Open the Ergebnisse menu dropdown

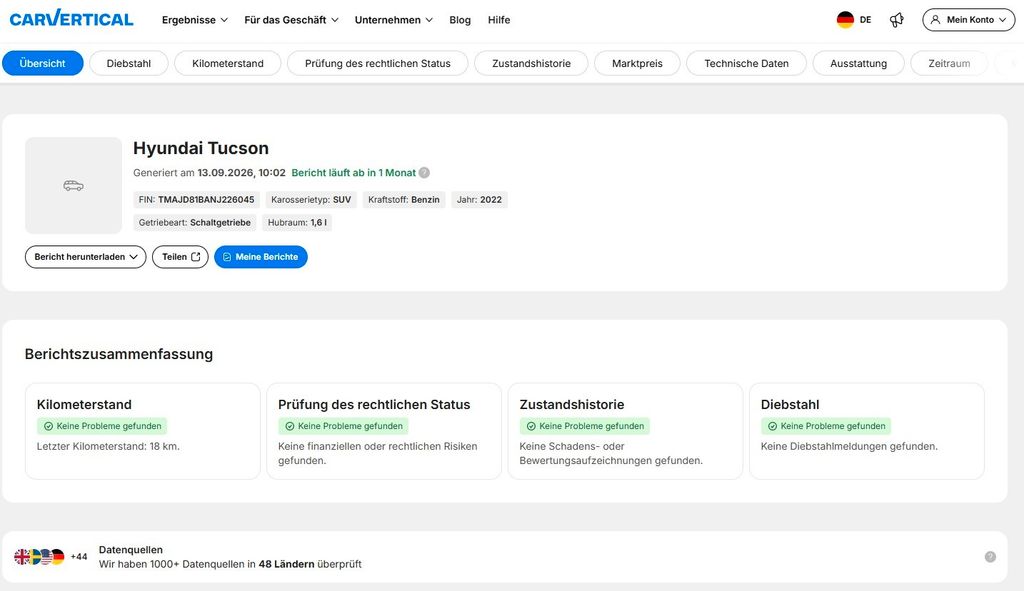pyautogui.click(x=195, y=20)
